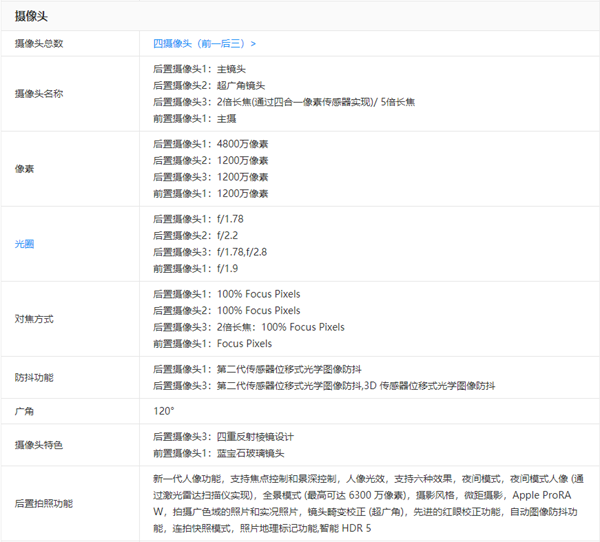The image size is (600, 542).
Task: Click the blue 光圈 link
Action: pyautogui.click(x=24, y=243)
